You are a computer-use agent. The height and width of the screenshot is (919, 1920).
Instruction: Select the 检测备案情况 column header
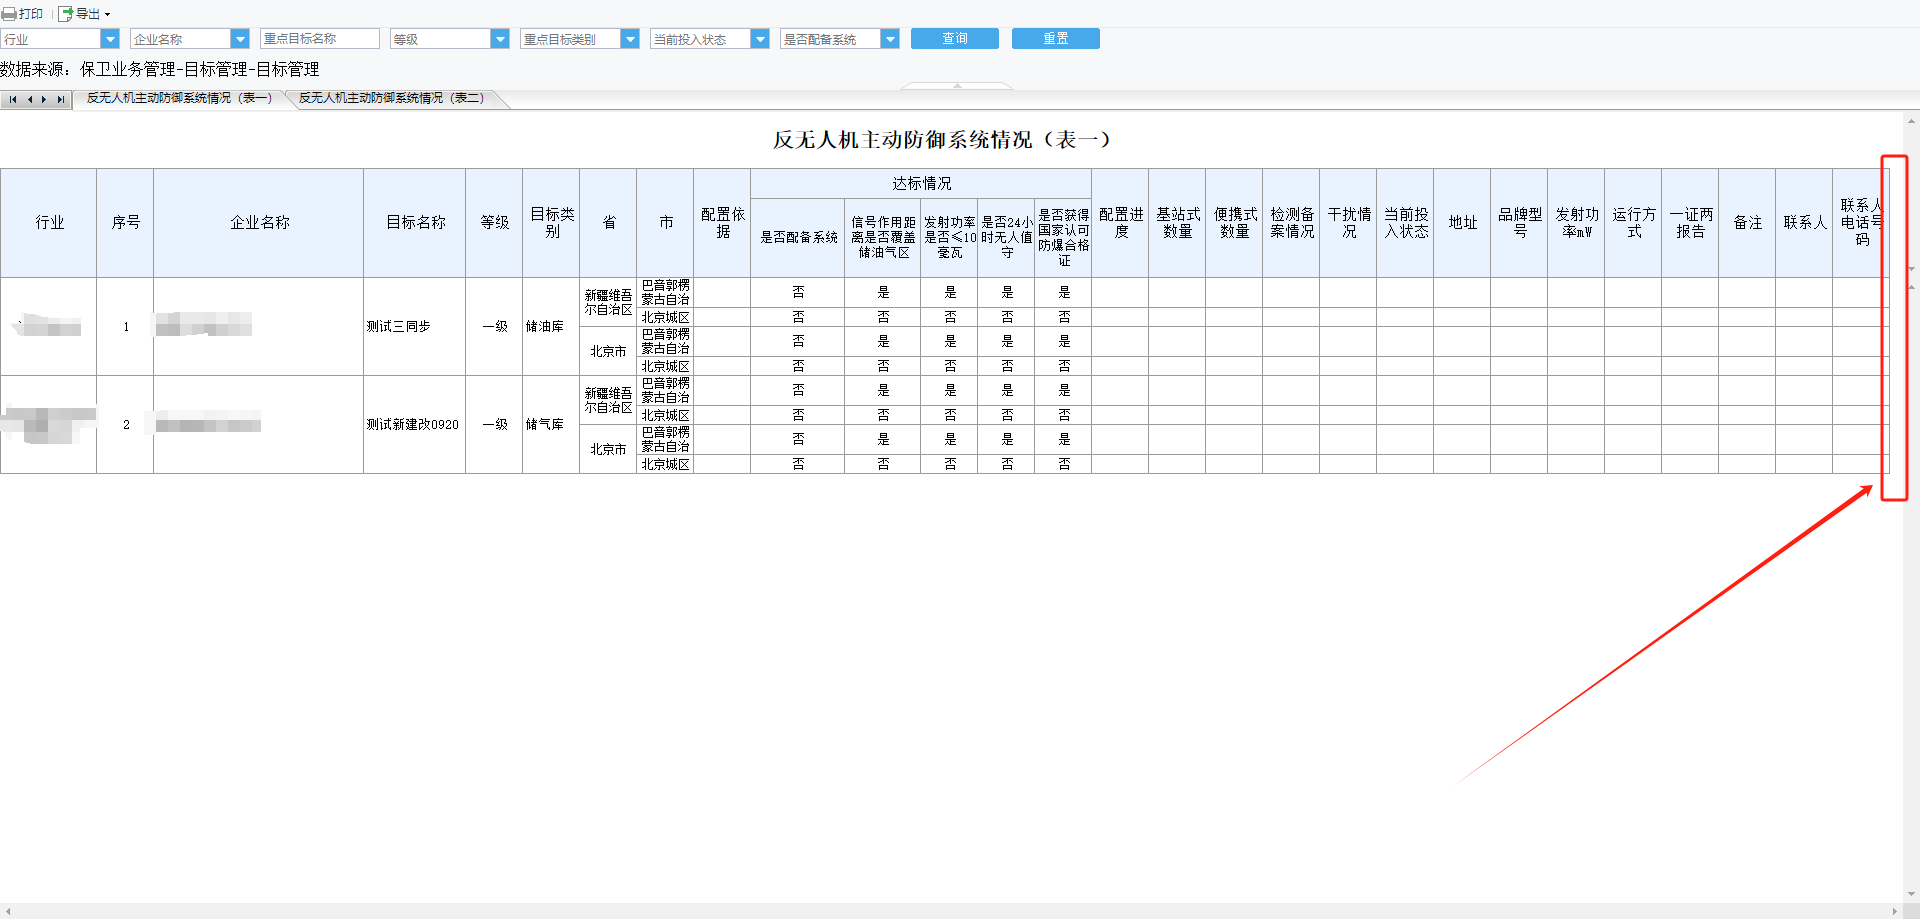(x=1291, y=223)
